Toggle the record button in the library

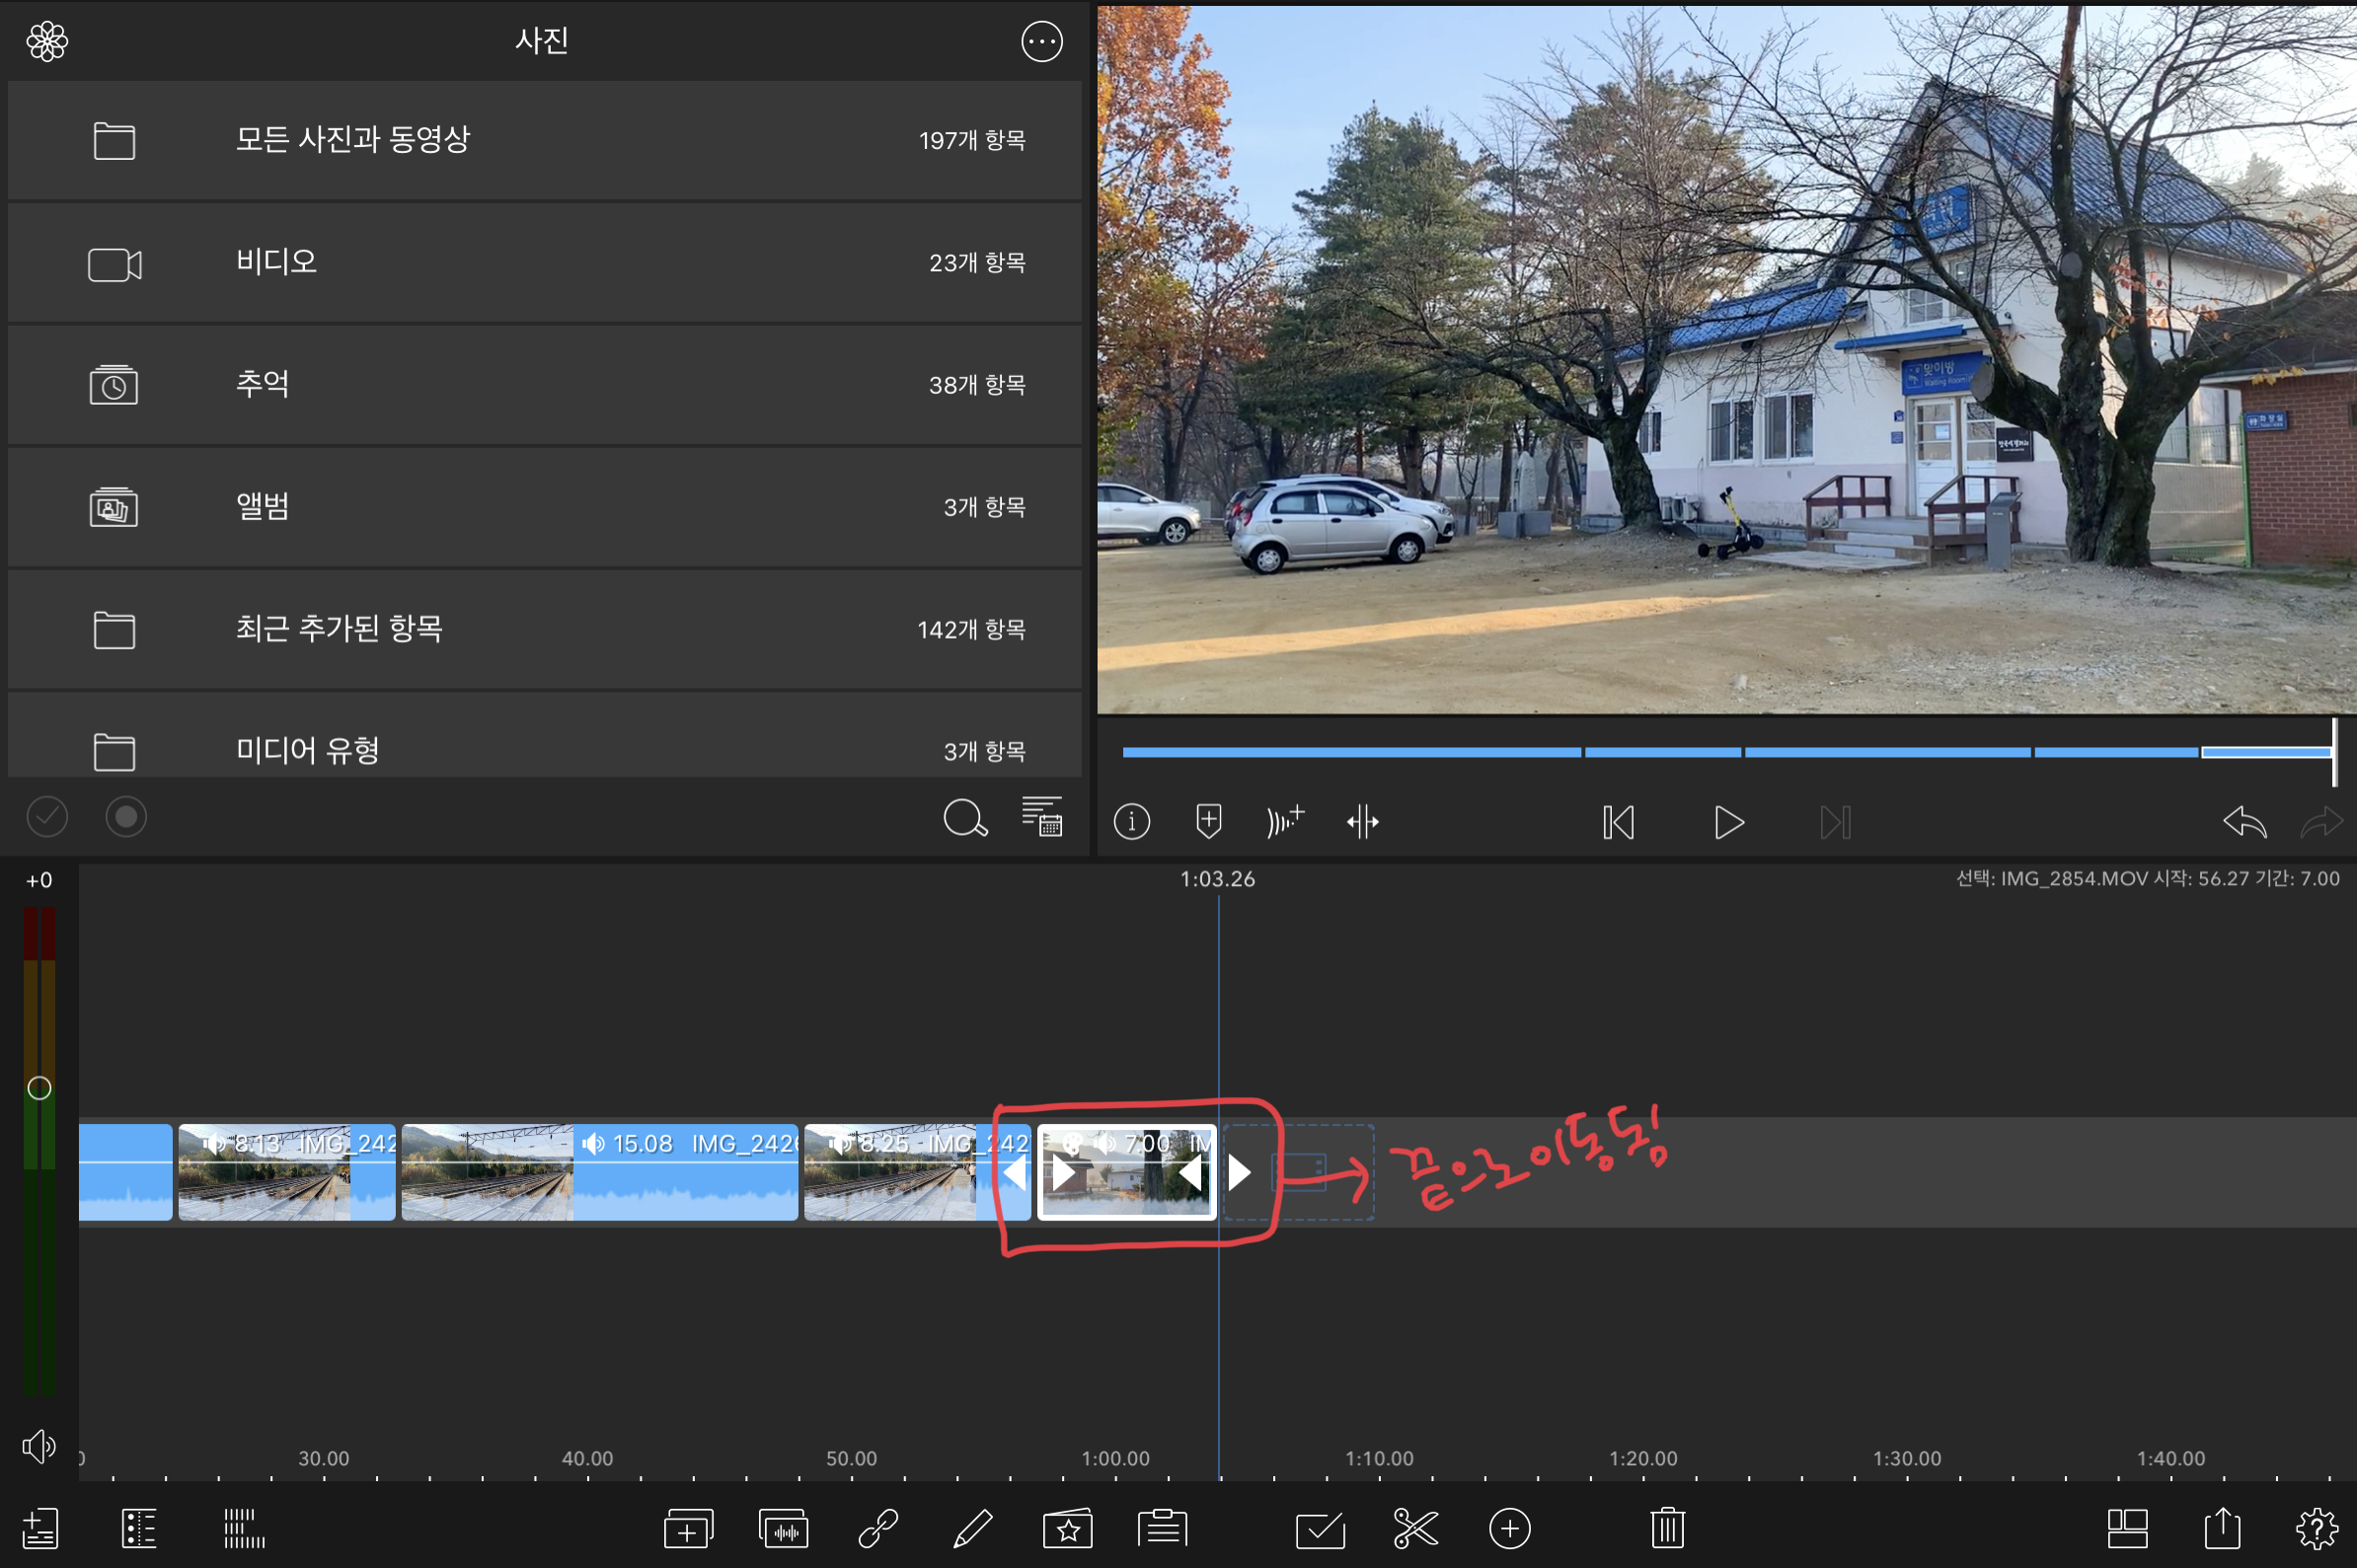[126, 817]
